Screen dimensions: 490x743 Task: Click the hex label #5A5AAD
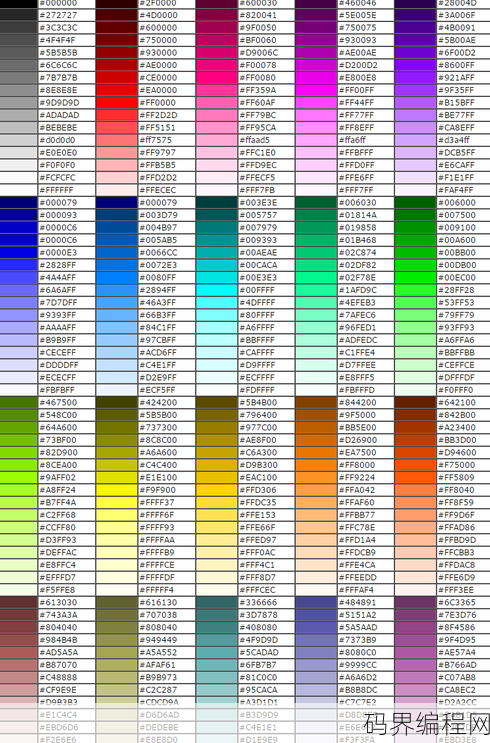tap(358, 627)
